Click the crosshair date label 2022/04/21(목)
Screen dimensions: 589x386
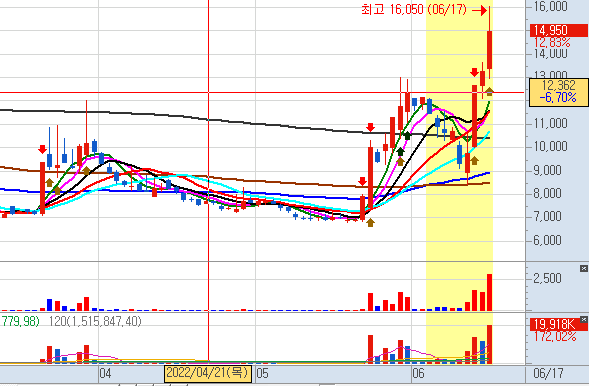tap(208, 373)
